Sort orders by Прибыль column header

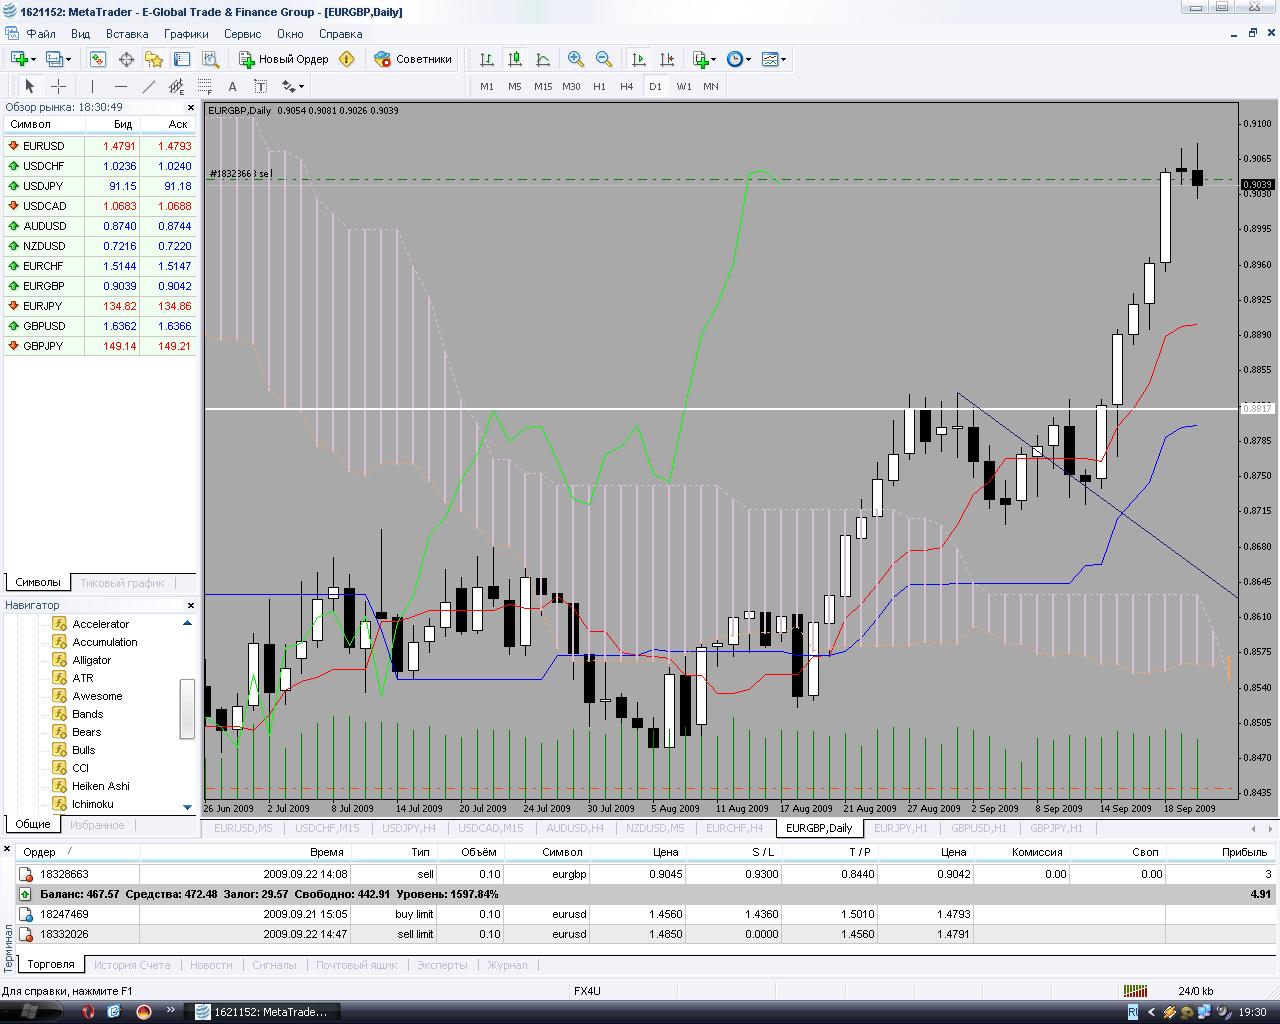point(1221,852)
